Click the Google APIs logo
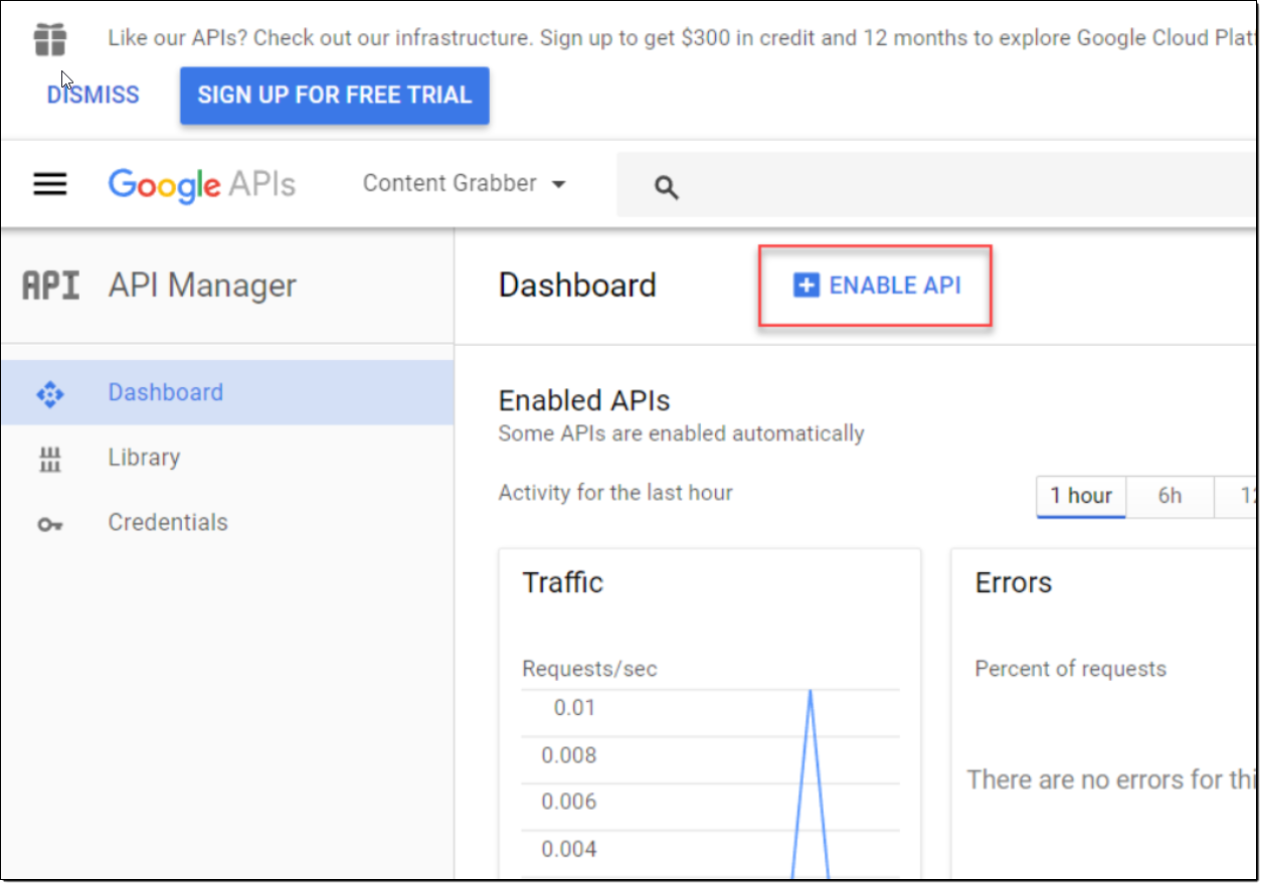This screenshot has width=1267, height=890. click(202, 185)
